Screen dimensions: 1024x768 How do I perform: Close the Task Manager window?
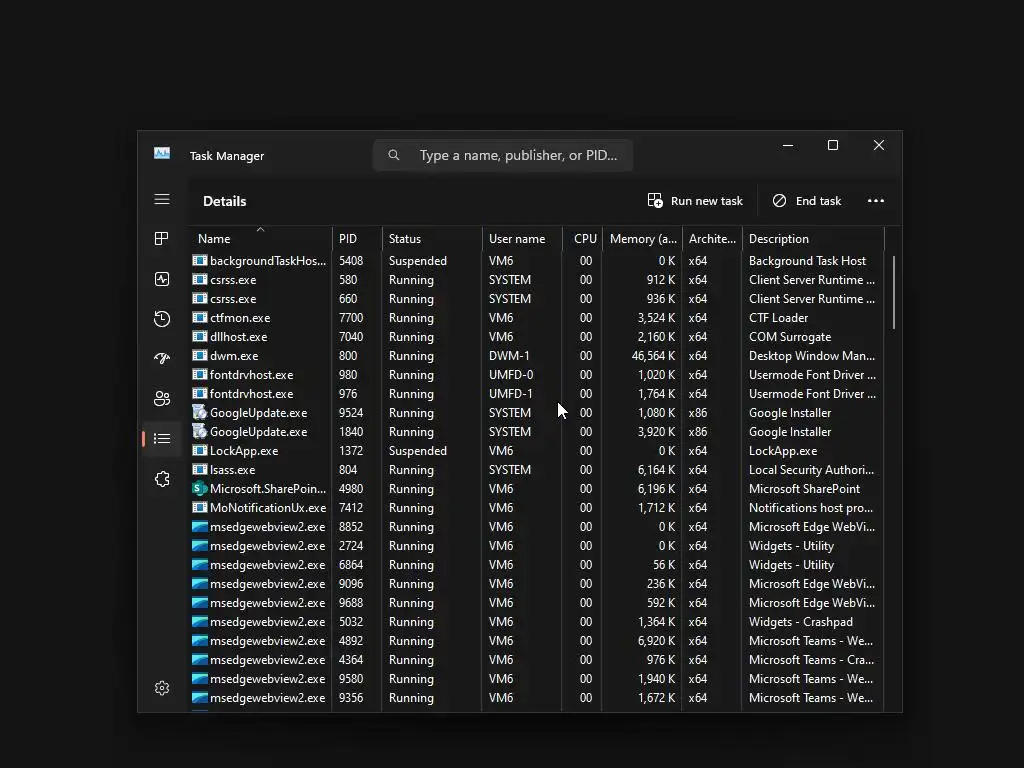(879, 145)
